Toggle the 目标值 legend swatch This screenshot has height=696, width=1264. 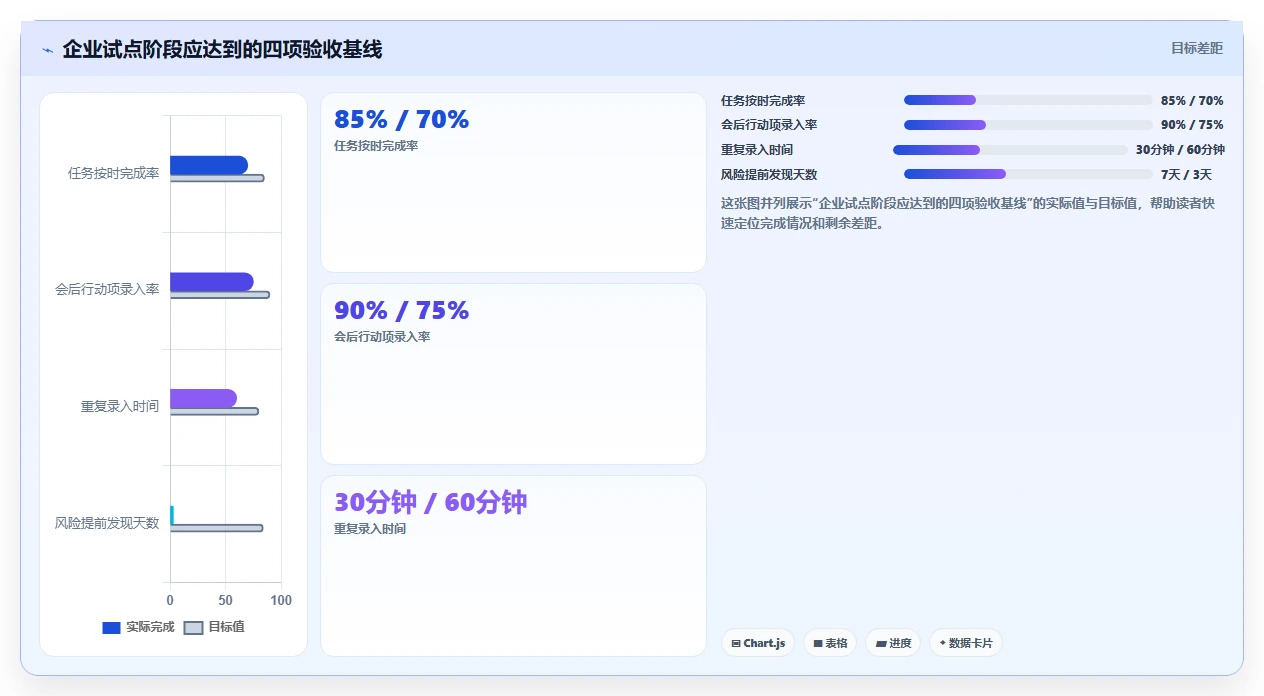click(x=194, y=628)
